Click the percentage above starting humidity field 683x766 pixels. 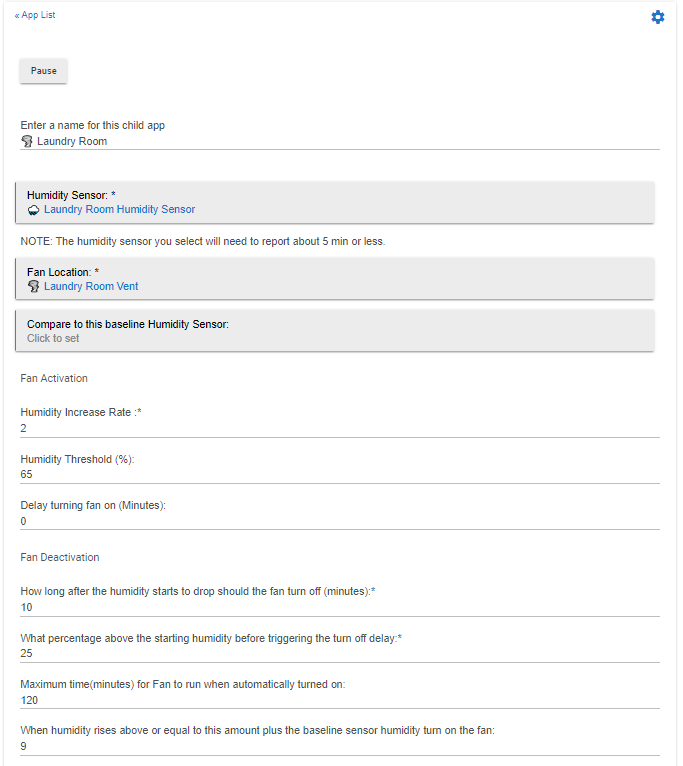[340, 653]
